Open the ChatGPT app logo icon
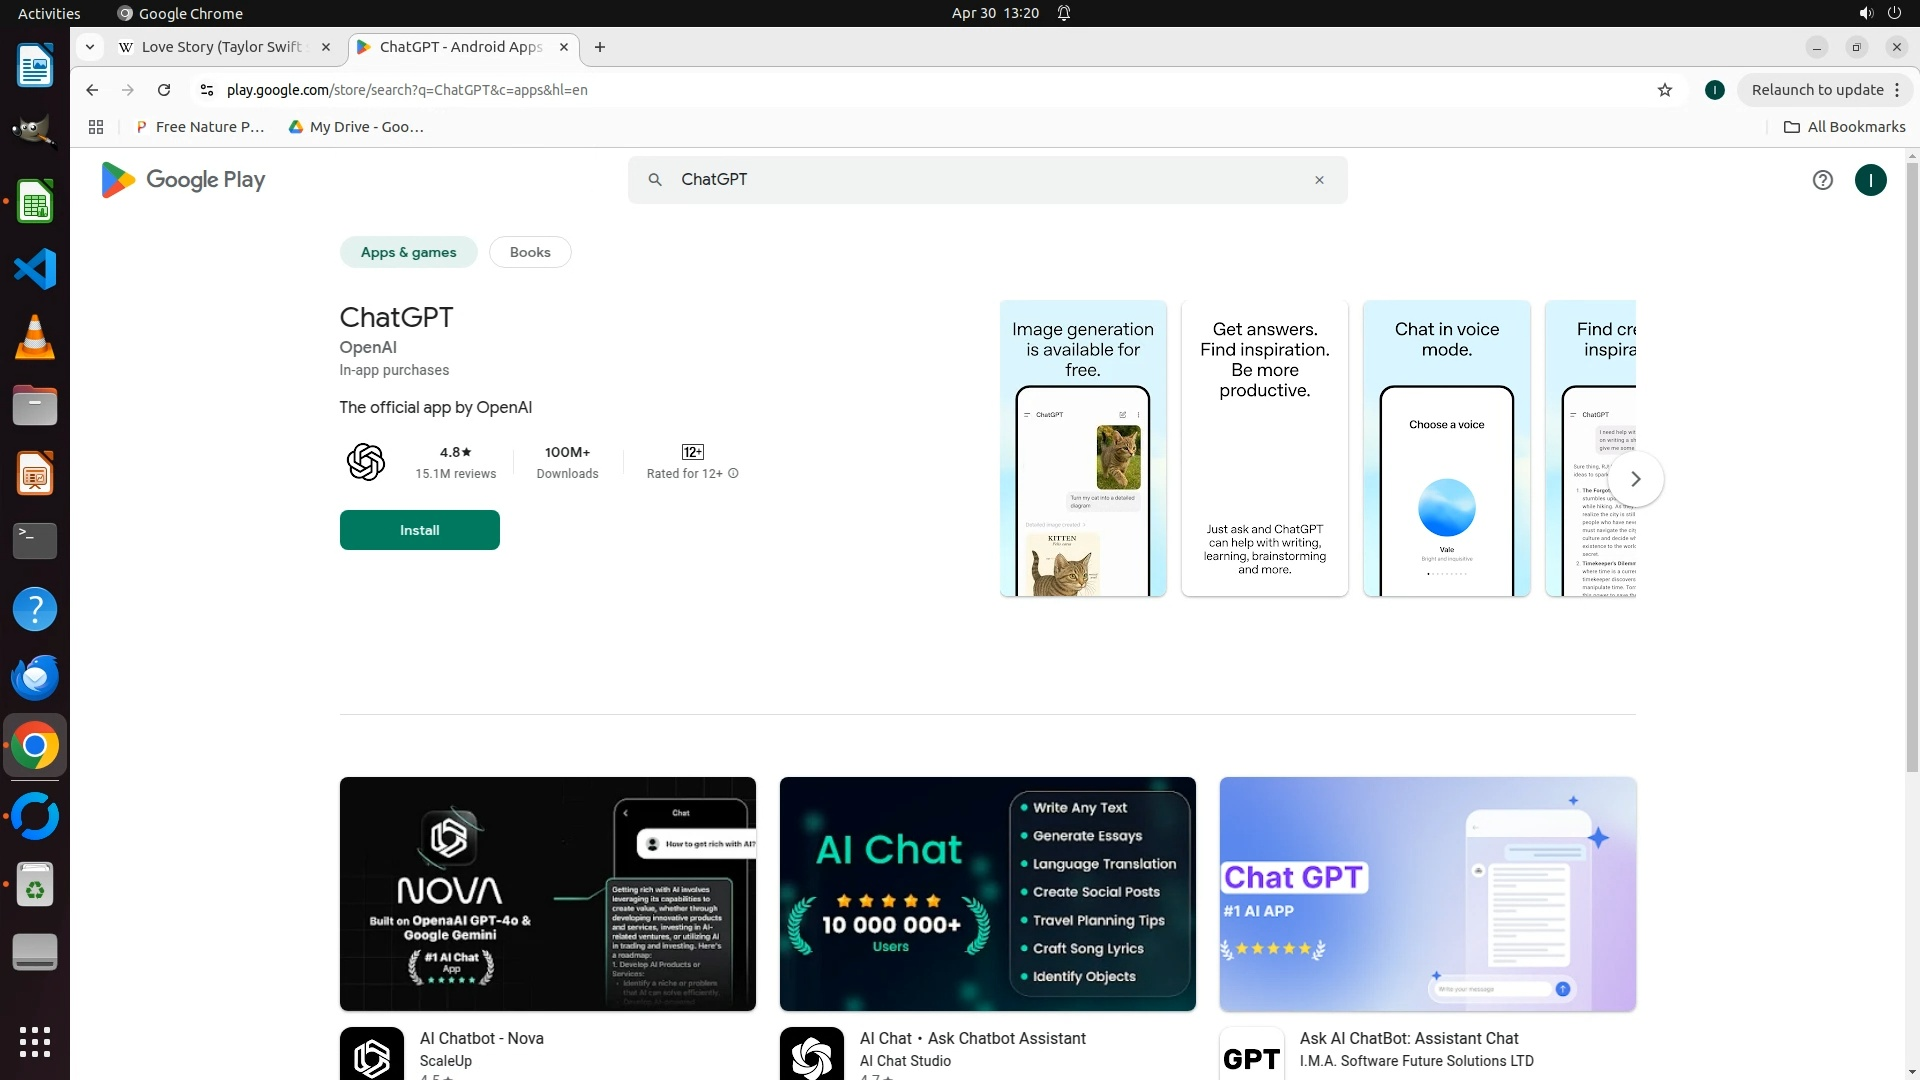This screenshot has width=1920, height=1080. click(366, 462)
